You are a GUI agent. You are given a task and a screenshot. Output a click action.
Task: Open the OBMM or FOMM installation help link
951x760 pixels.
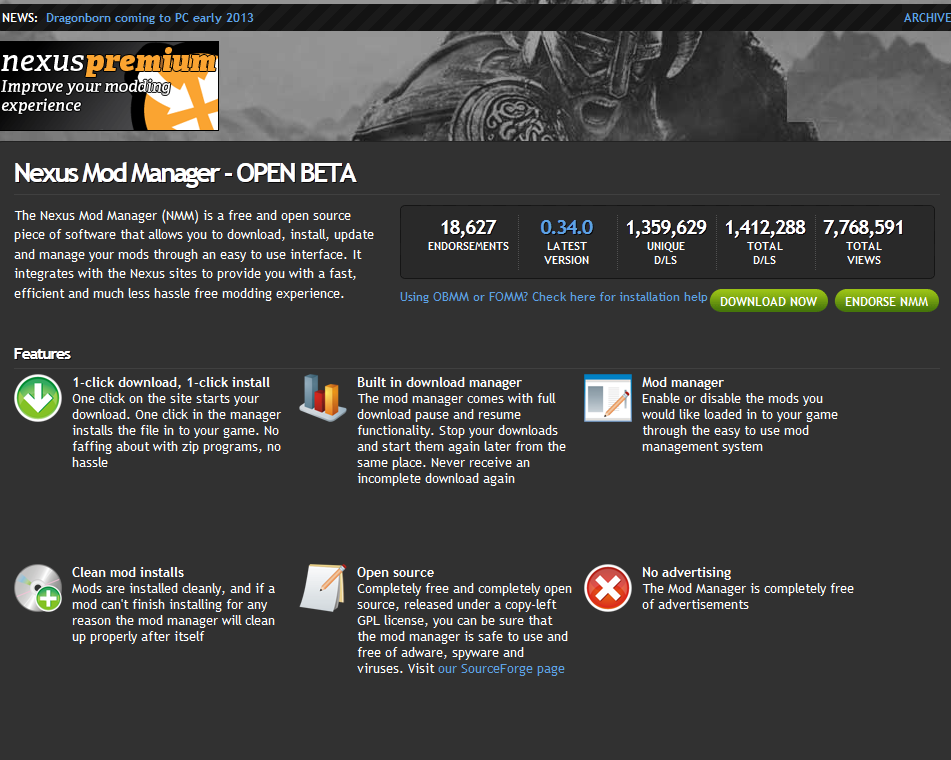pos(553,297)
